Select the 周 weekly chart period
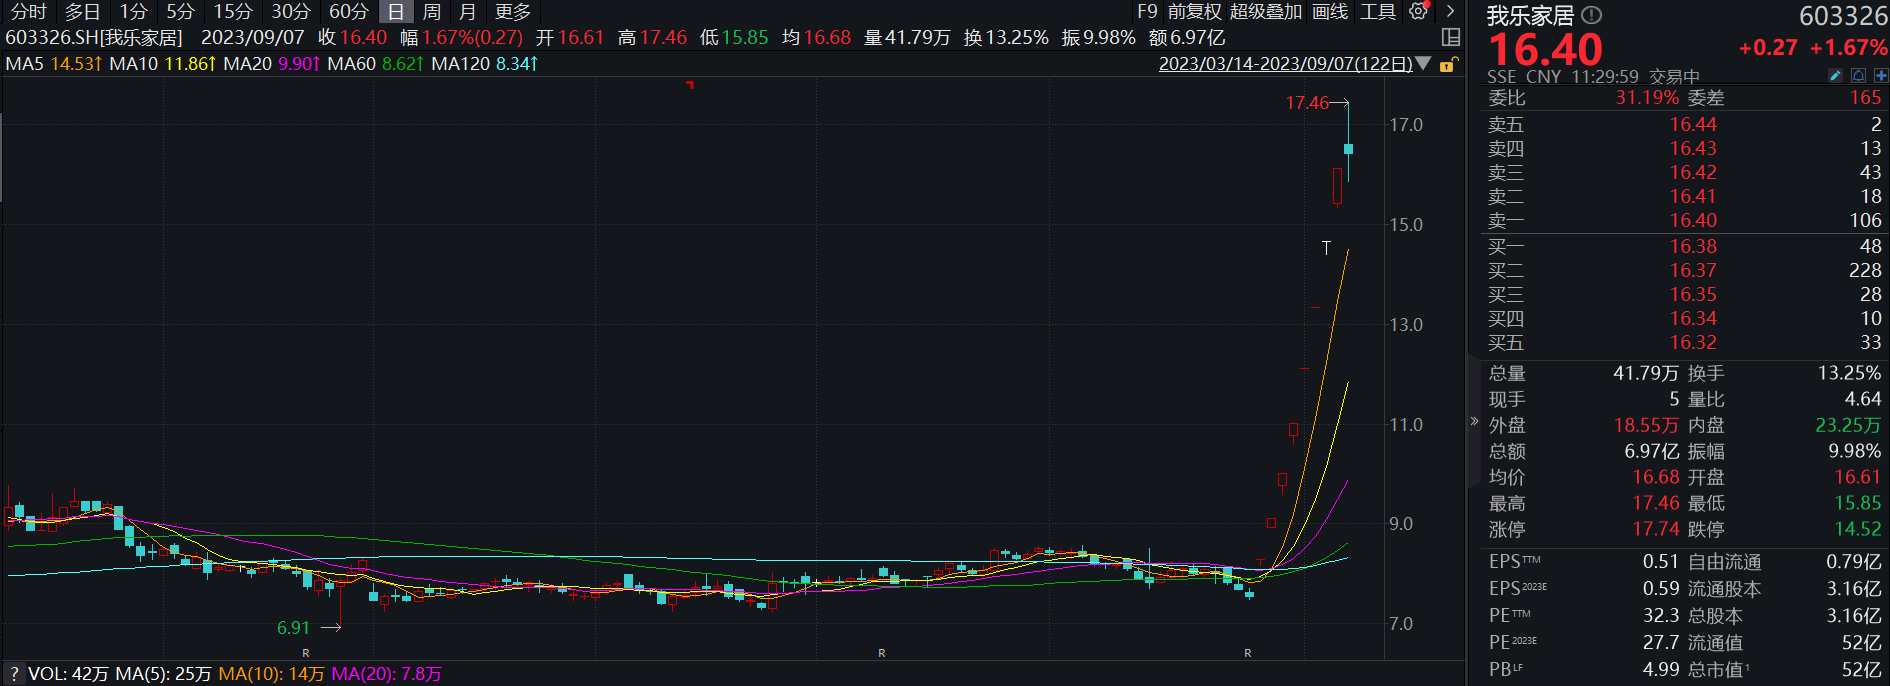This screenshot has width=1890, height=686. pyautogui.click(x=431, y=11)
